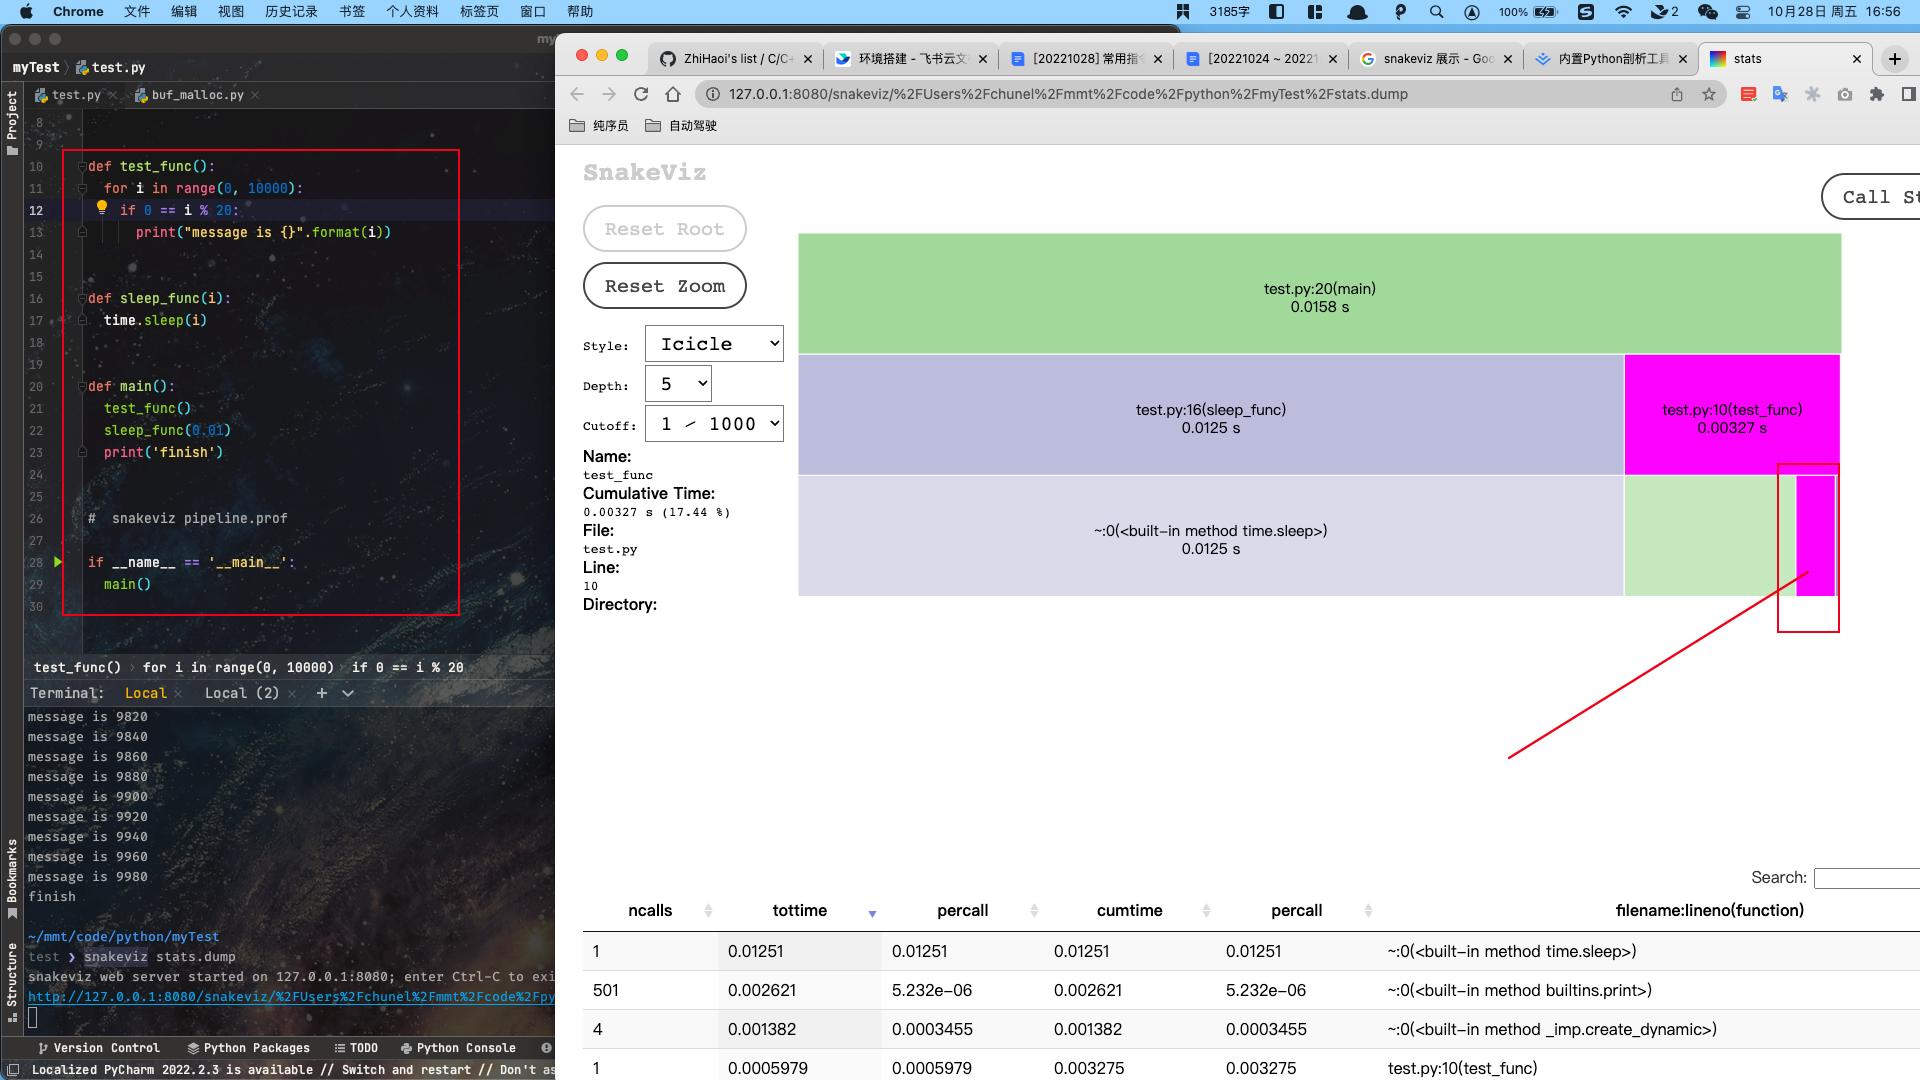The height and width of the screenshot is (1080, 1920).
Task: Select the magenta test.py:10(test_func) block
Action: click(x=1732, y=413)
